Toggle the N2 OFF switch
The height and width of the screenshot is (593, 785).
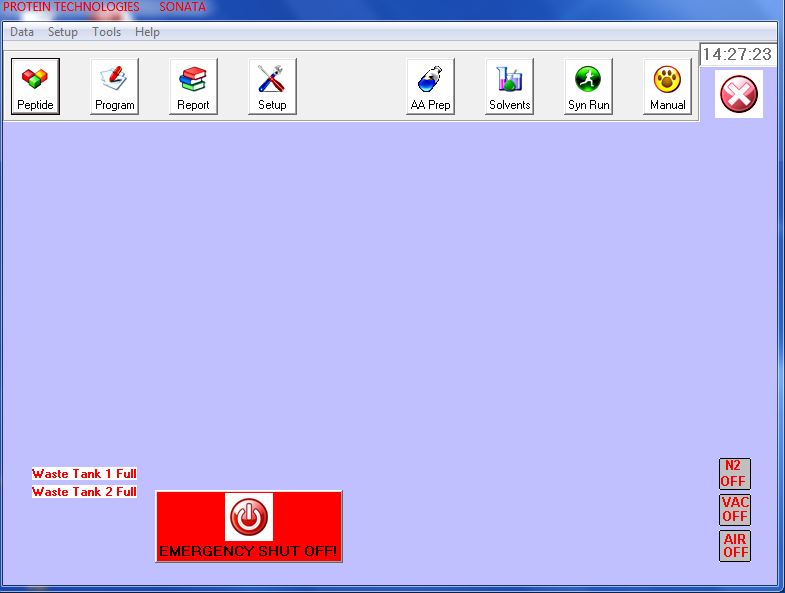(734, 474)
